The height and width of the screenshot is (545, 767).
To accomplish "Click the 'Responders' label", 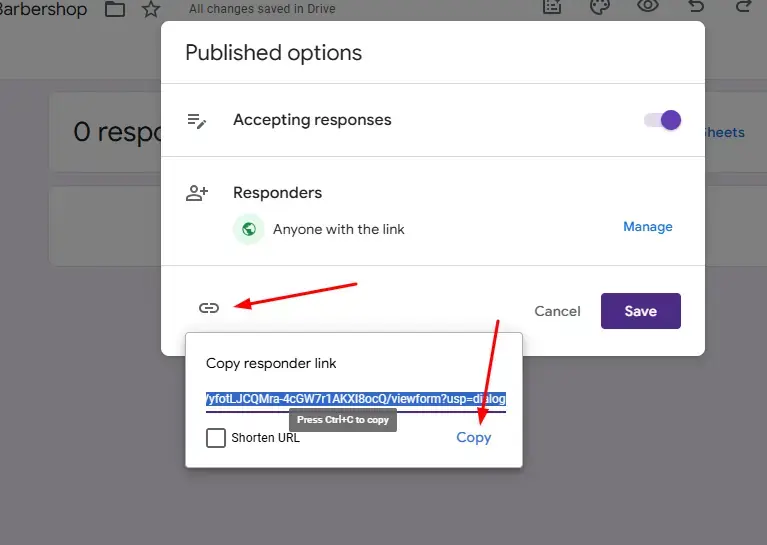I will click(x=277, y=193).
